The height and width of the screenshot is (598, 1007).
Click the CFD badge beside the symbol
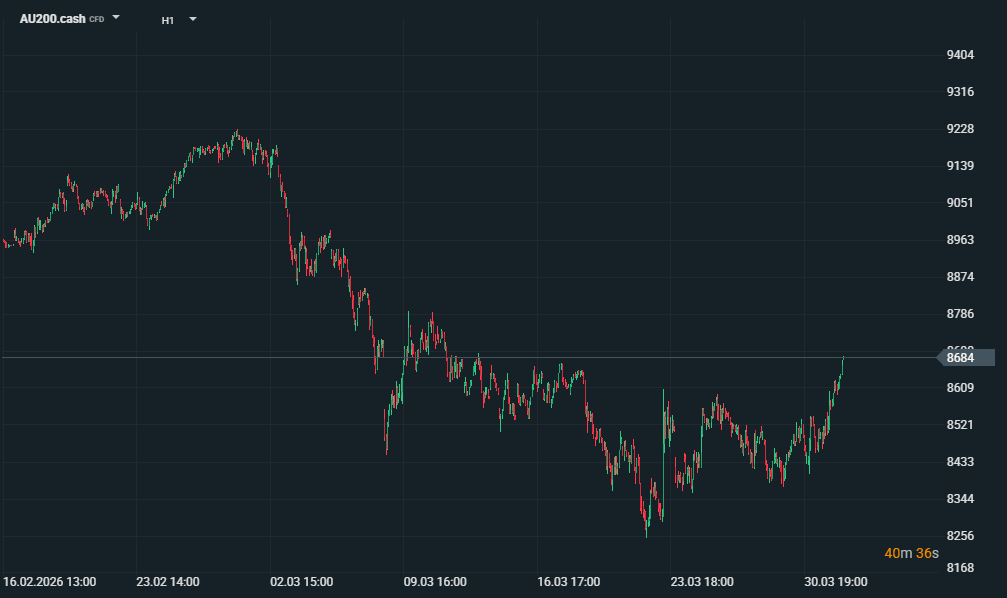pyautogui.click(x=97, y=20)
